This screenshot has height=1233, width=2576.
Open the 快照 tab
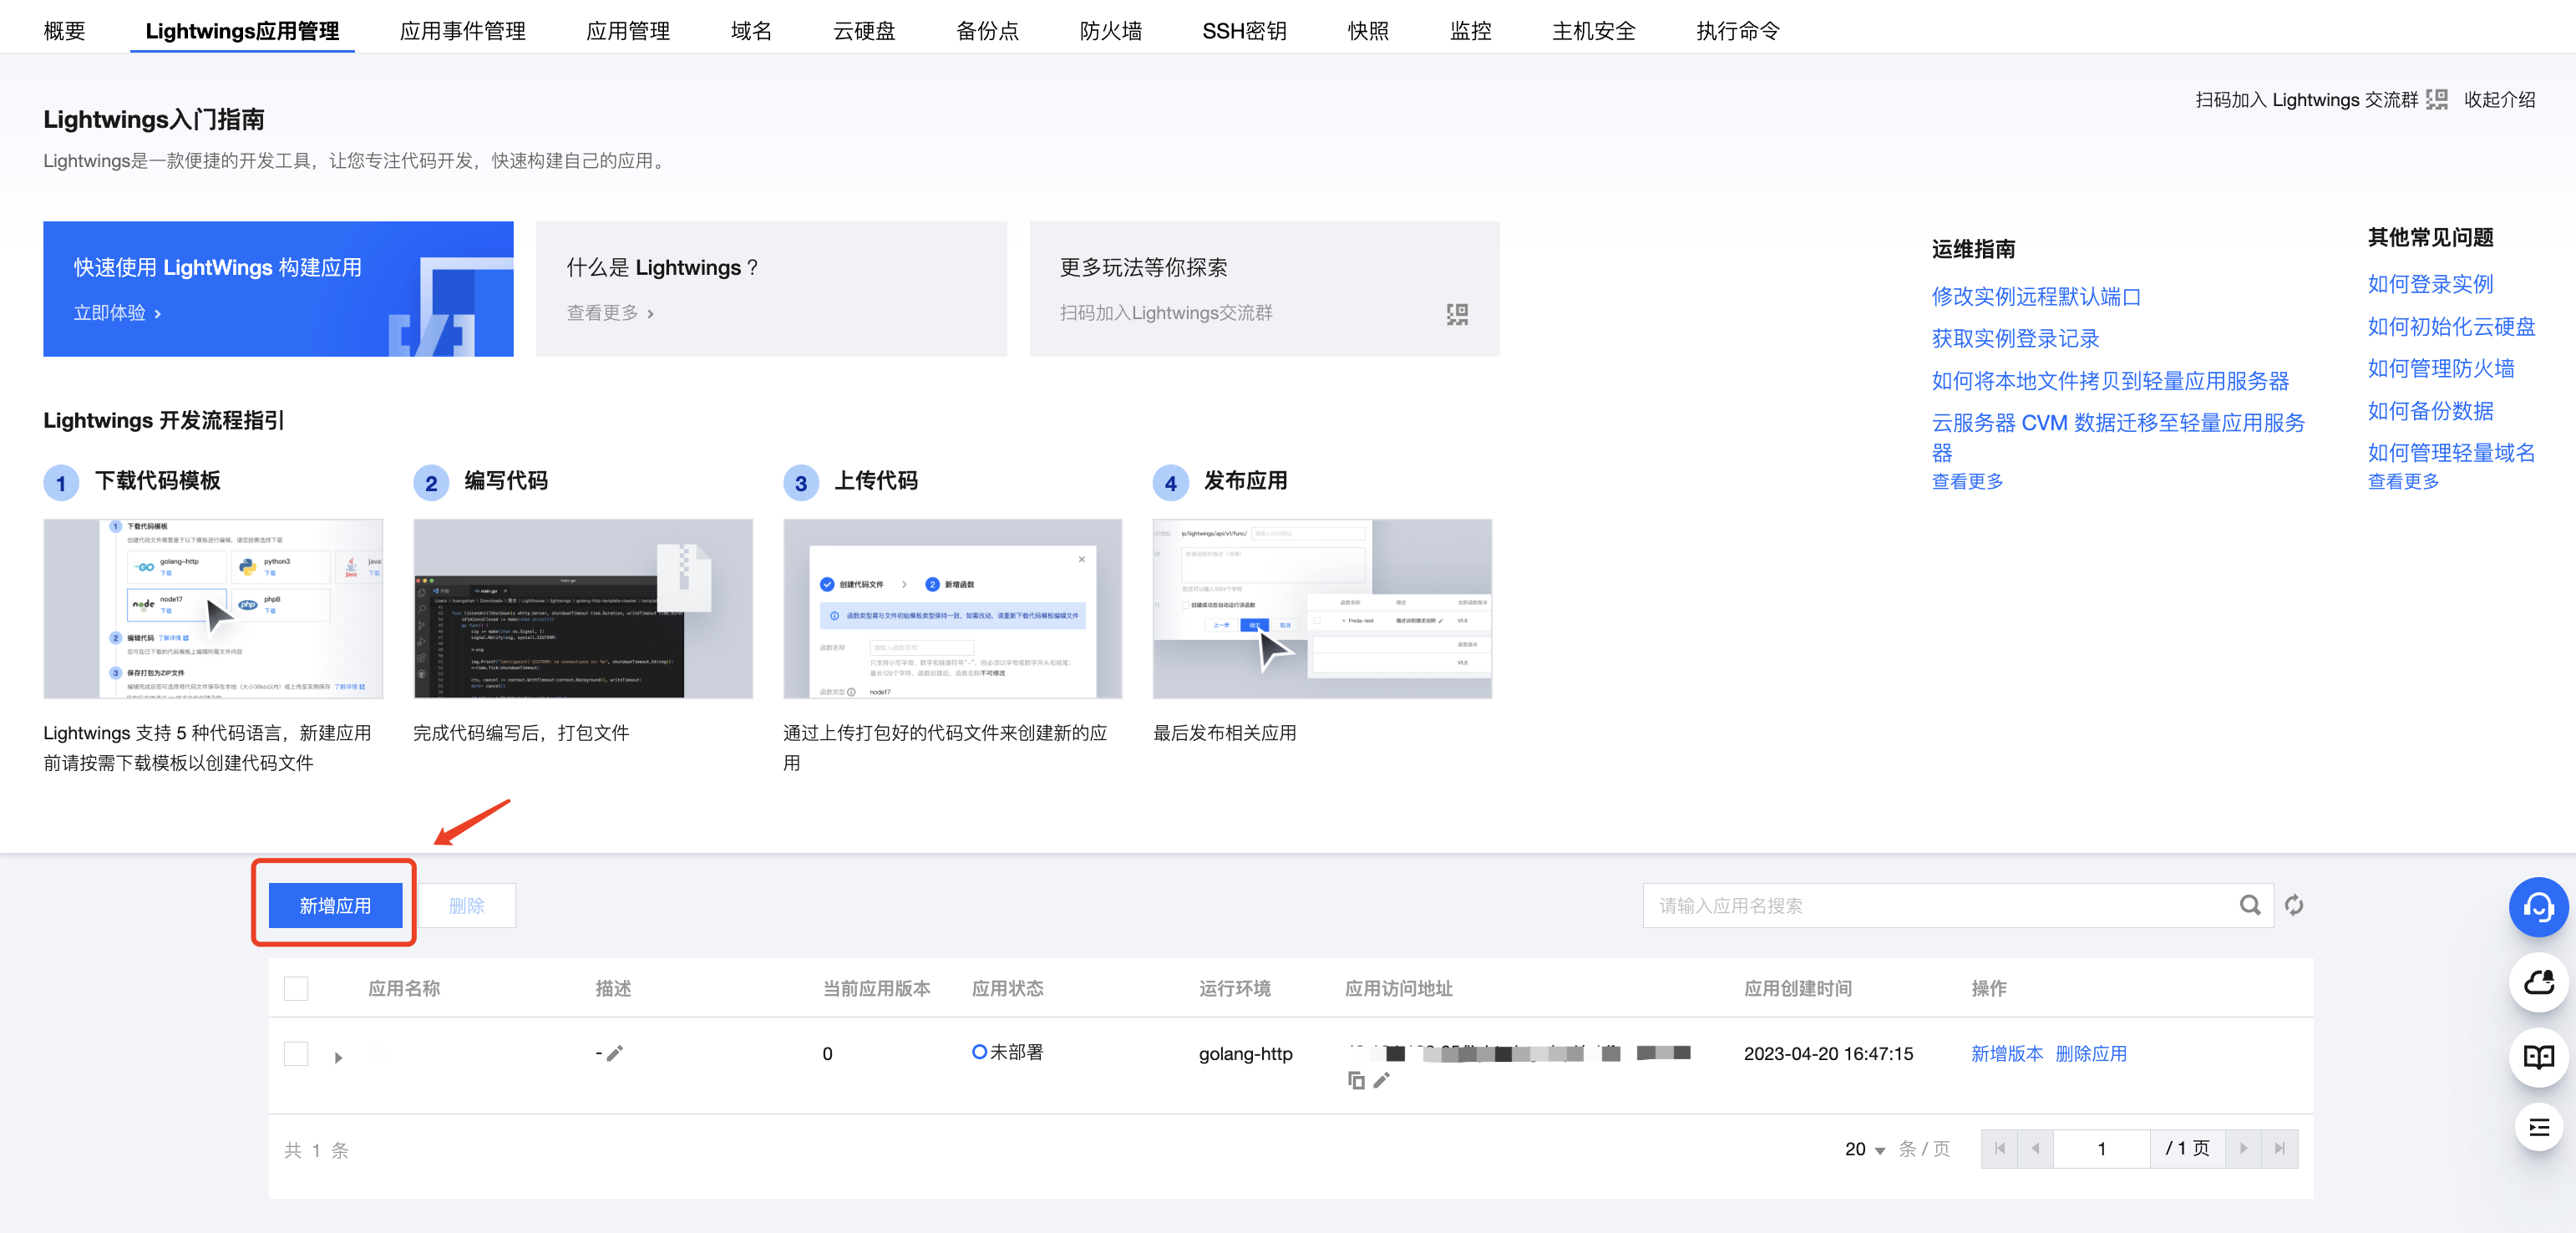click(1368, 31)
